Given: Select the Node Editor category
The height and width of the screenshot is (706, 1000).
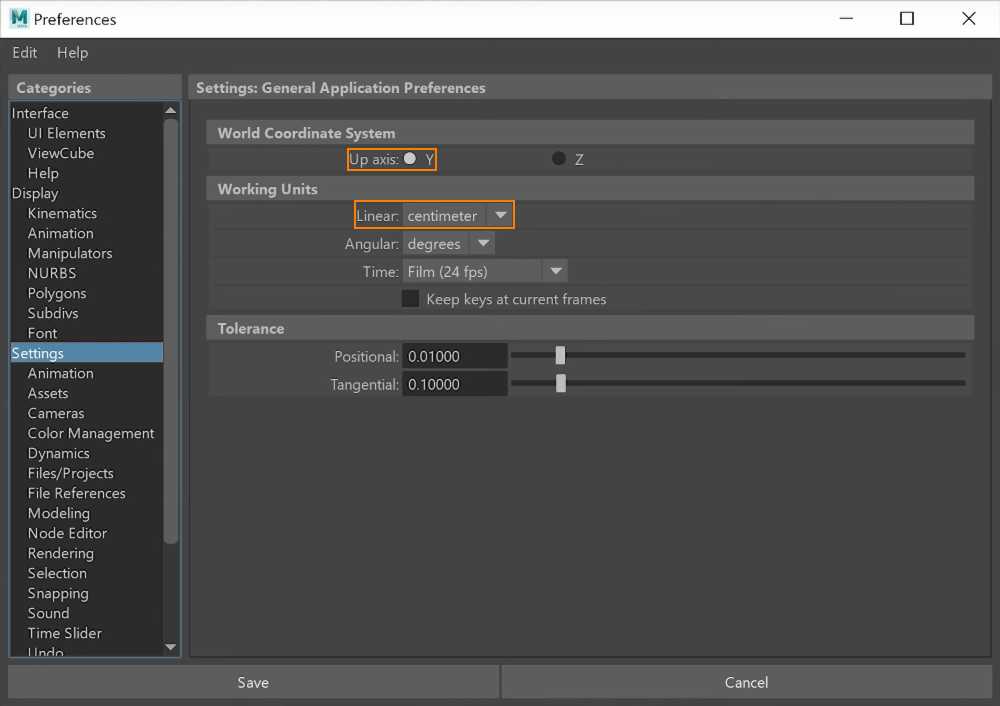Looking at the screenshot, I should 87,533.
